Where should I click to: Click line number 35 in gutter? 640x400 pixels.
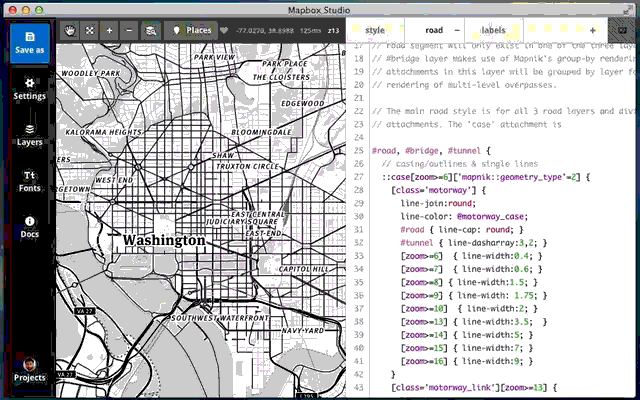tap(358, 282)
